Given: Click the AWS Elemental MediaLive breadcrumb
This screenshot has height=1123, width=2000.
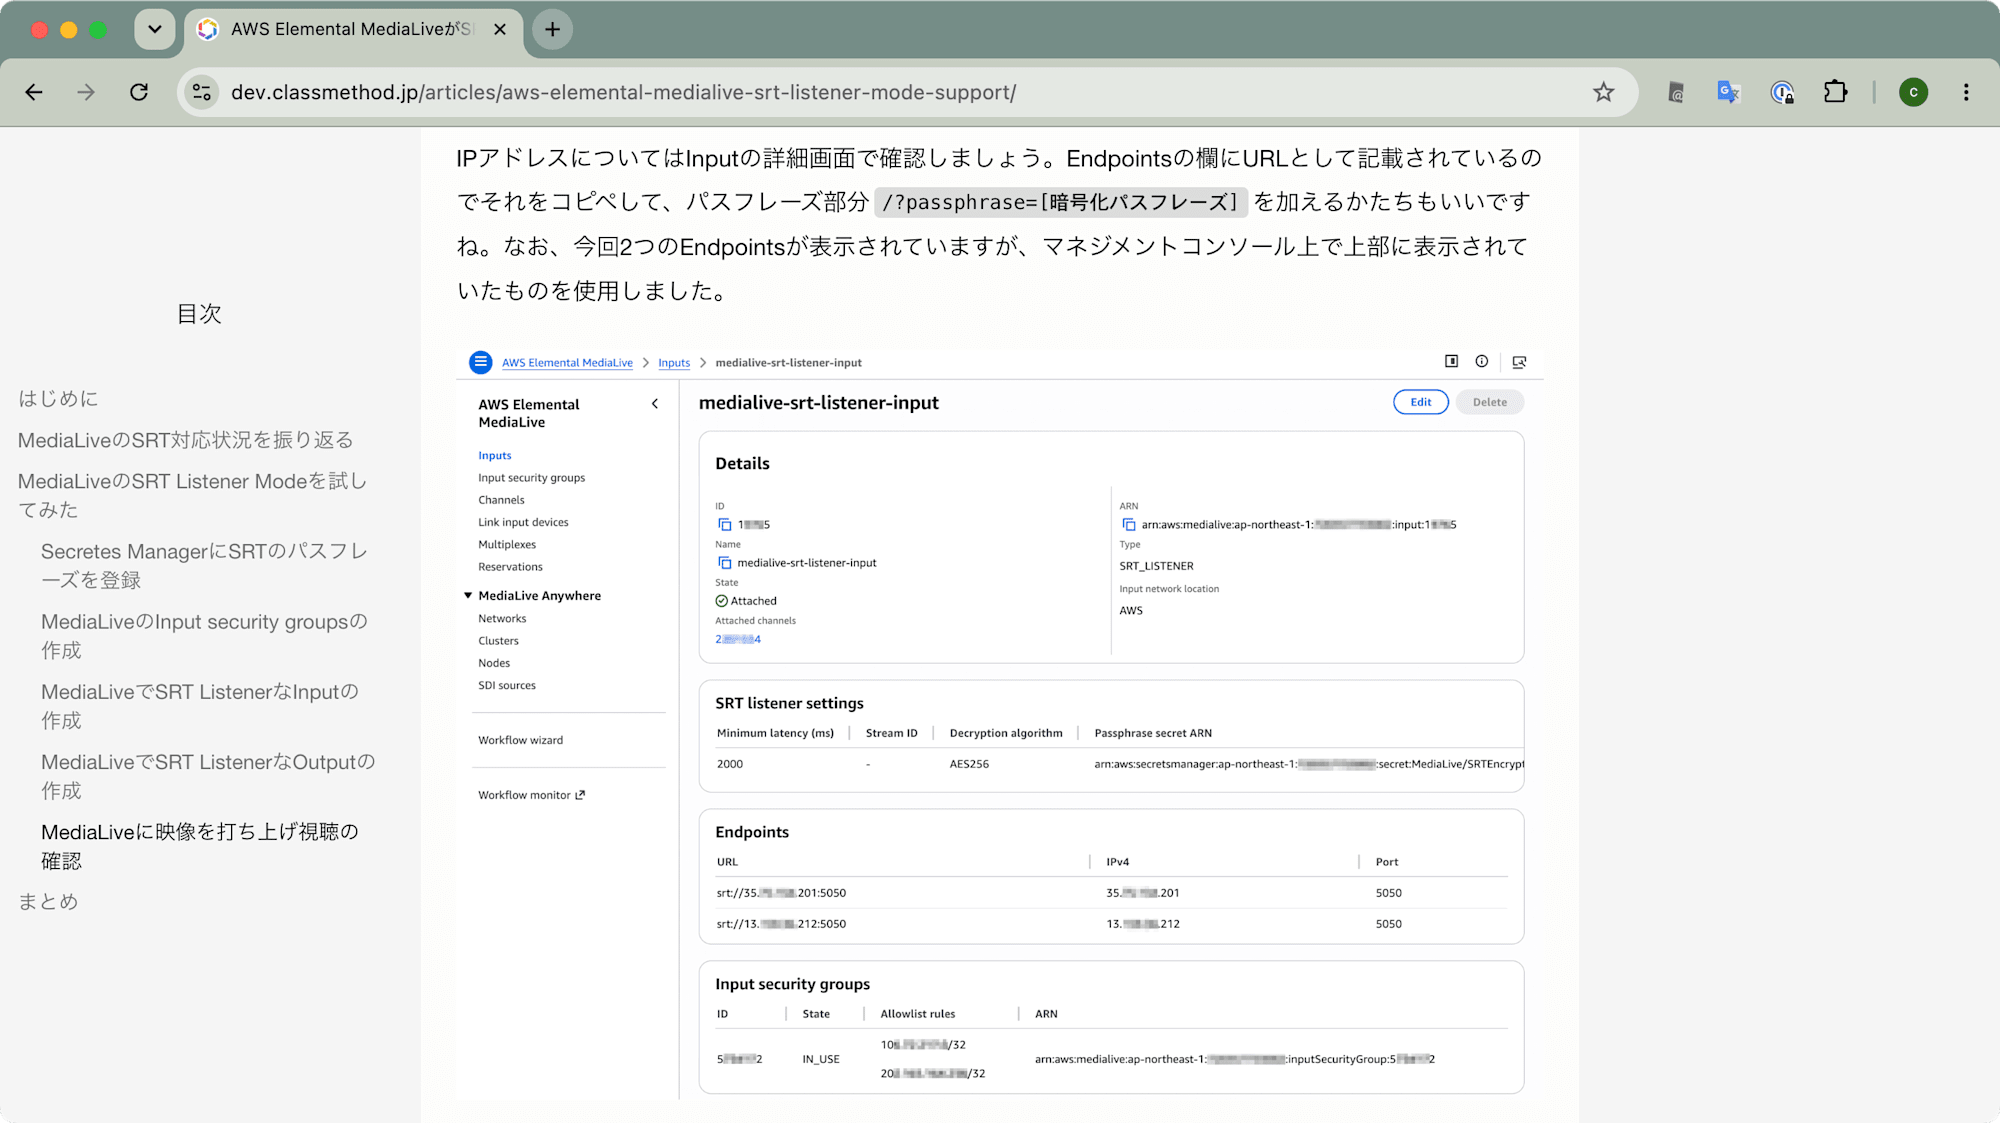Looking at the screenshot, I should point(567,363).
